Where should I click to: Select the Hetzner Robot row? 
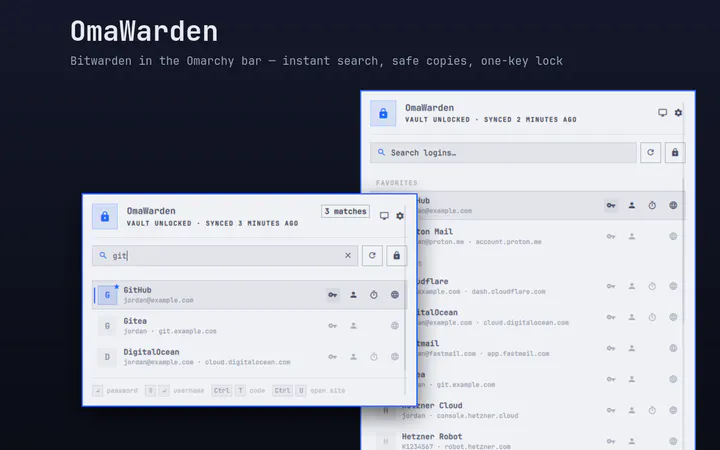click(528, 440)
